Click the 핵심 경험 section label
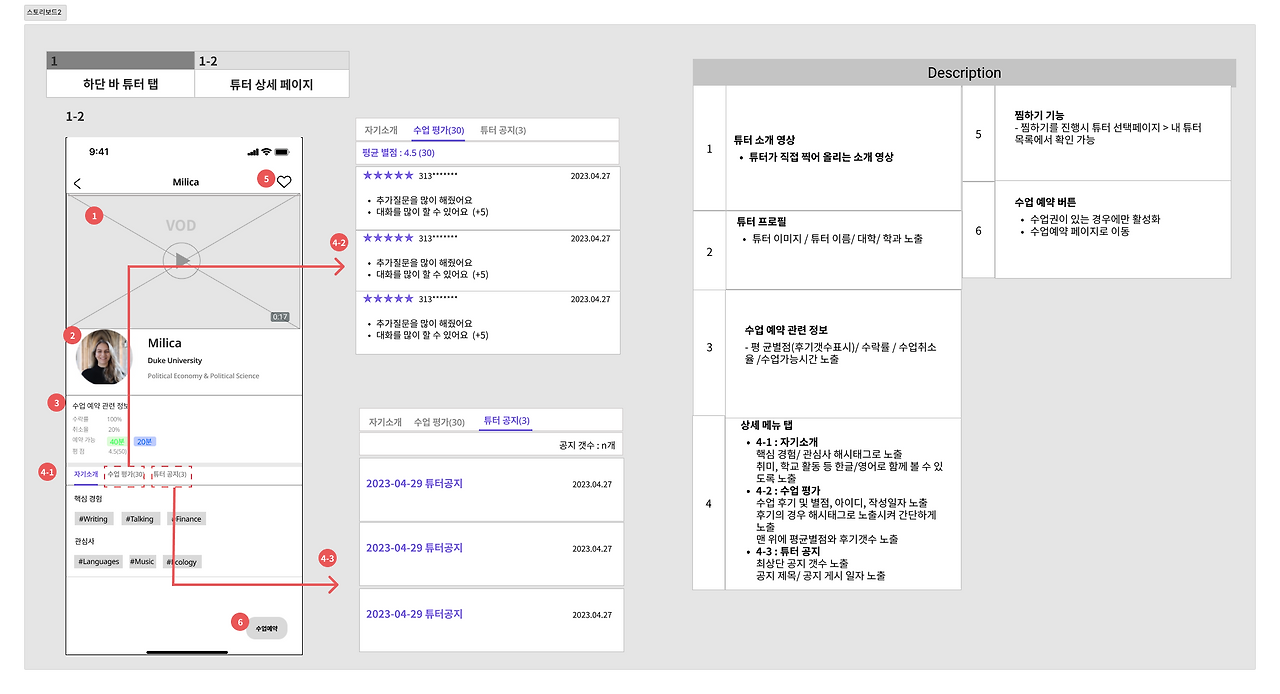This screenshot has height=694, width=1280. click(x=88, y=498)
